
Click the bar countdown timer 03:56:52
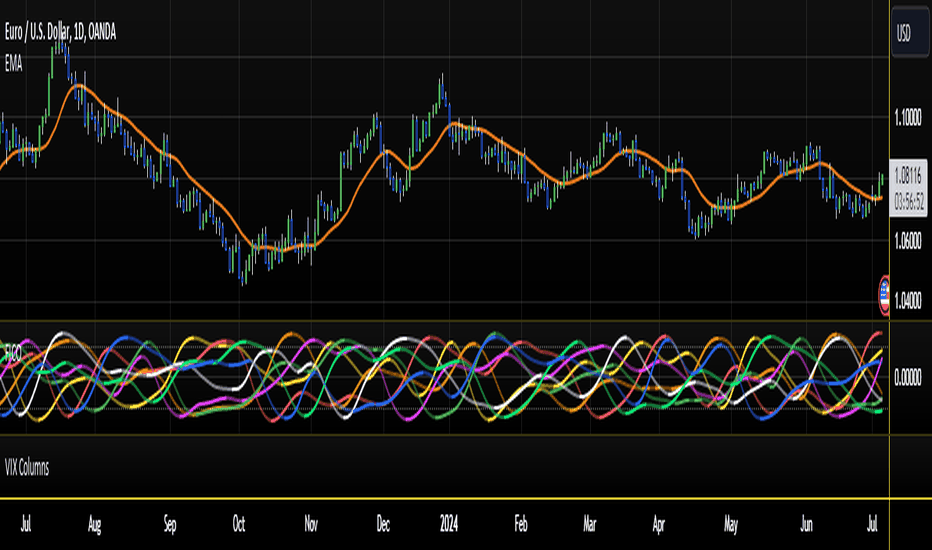tap(909, 202)
